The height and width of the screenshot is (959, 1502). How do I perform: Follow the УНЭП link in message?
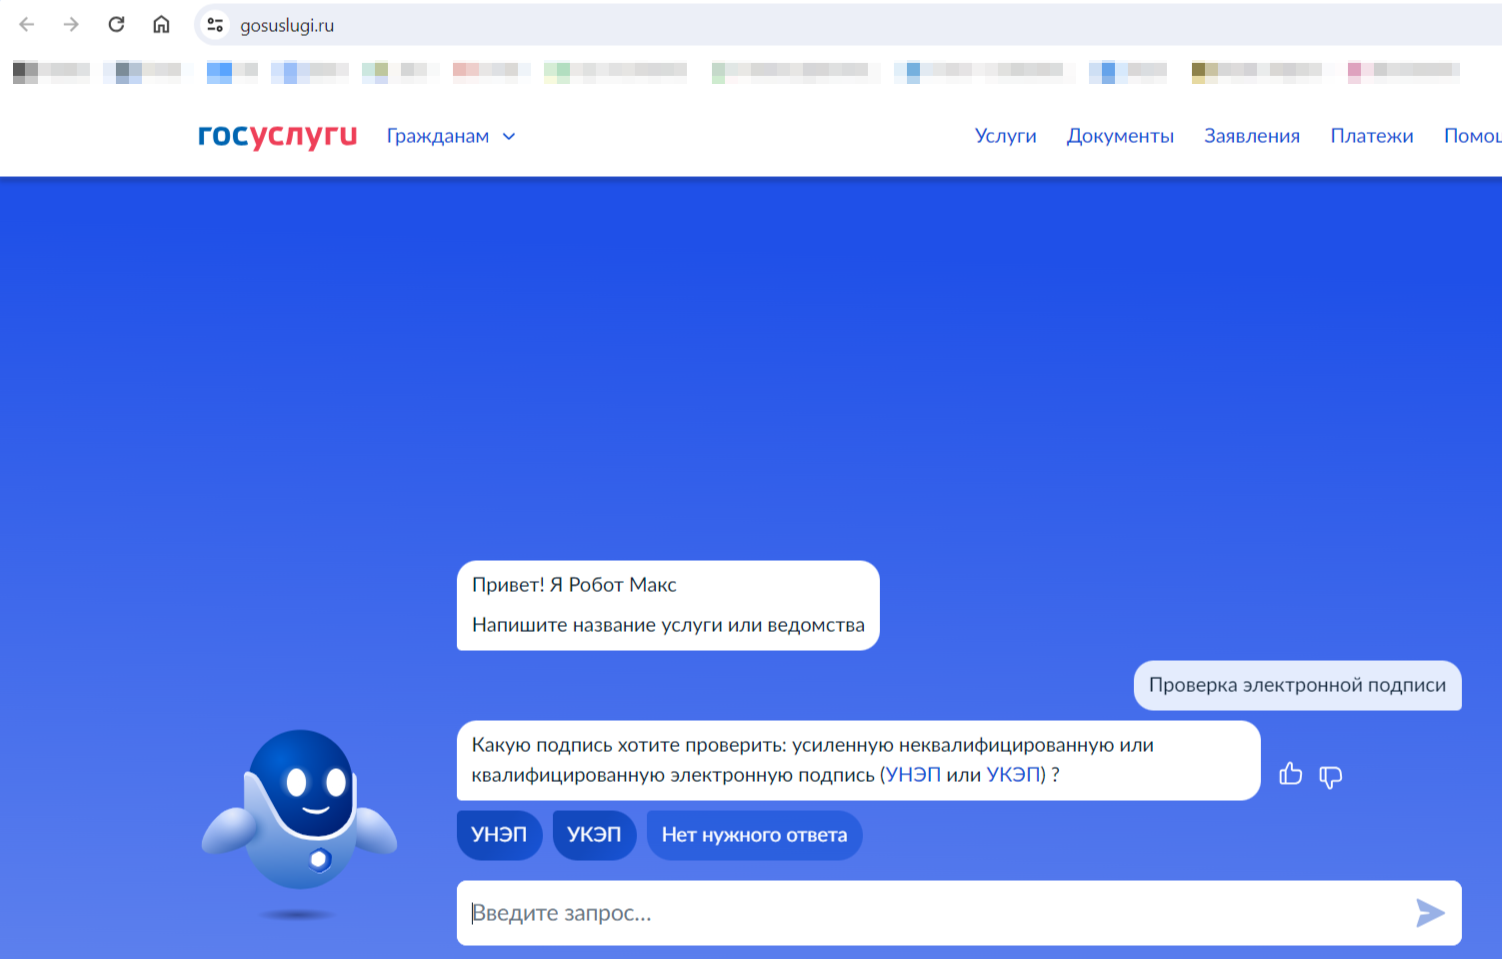pos(913,775)
